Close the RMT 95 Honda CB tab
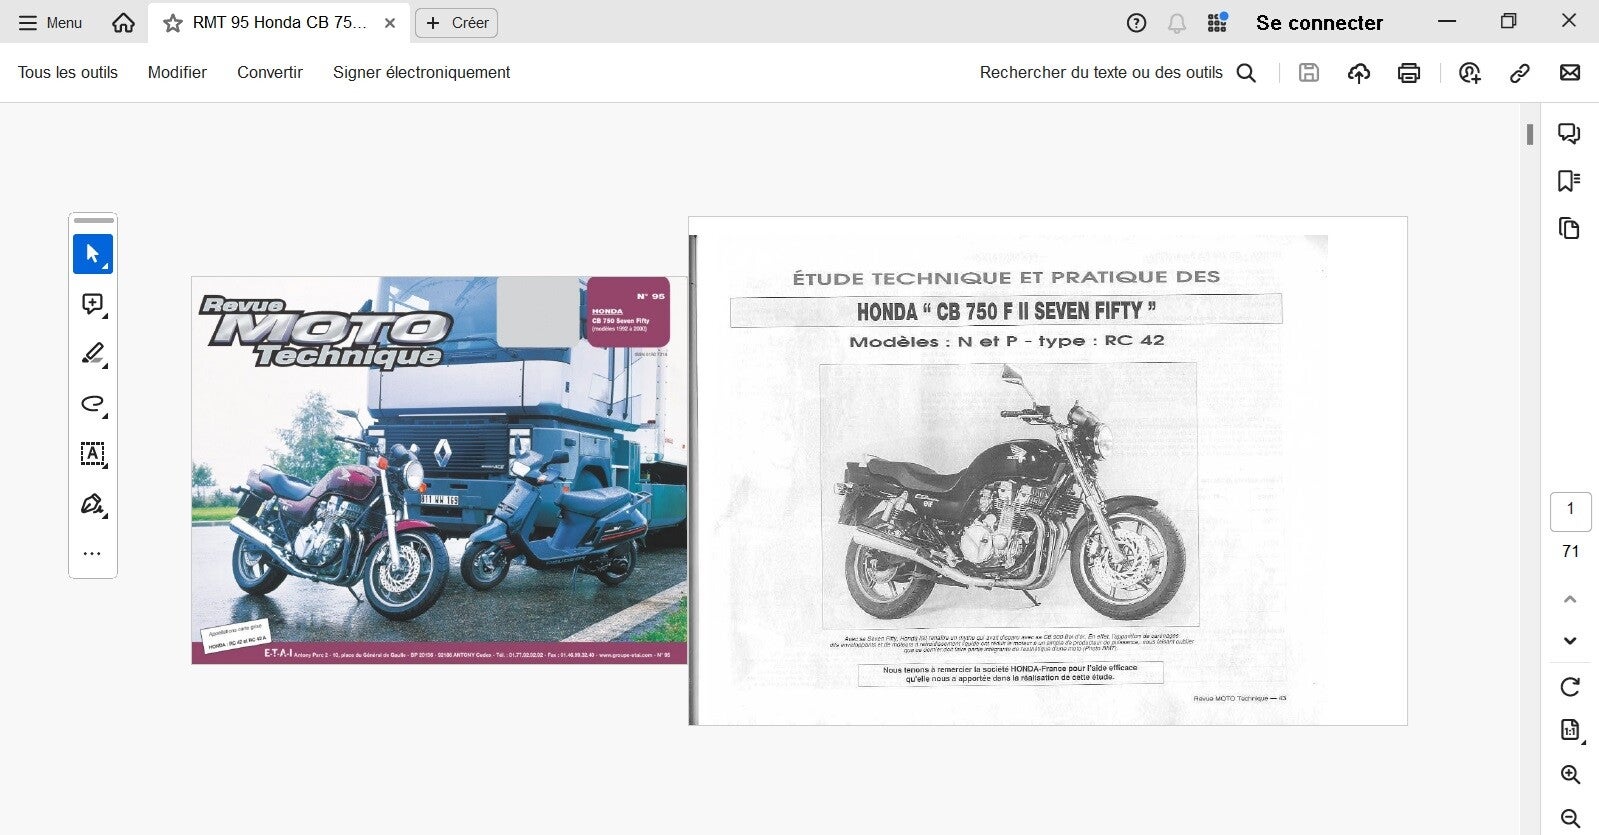Image resolution: width=1599 pixels, height=835 pixels. [390, 23]
